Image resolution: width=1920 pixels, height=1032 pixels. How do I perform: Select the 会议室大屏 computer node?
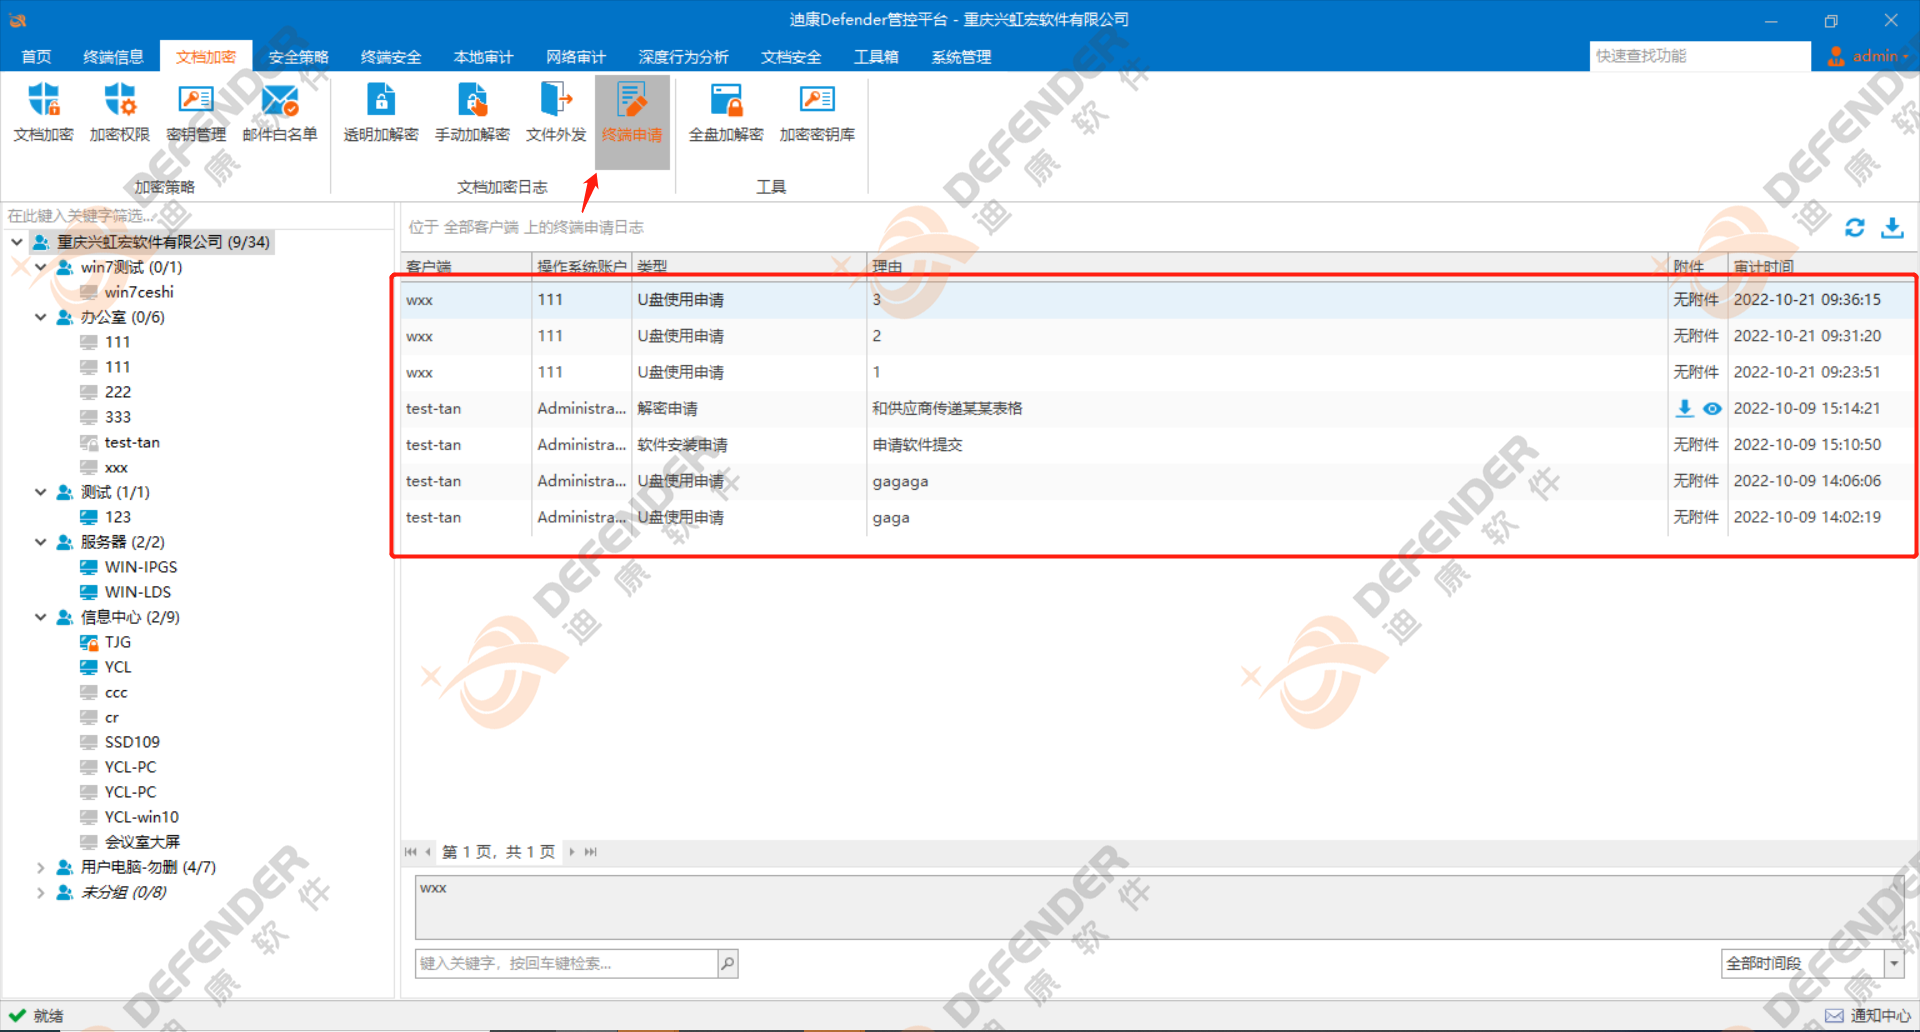coord(142,842)
